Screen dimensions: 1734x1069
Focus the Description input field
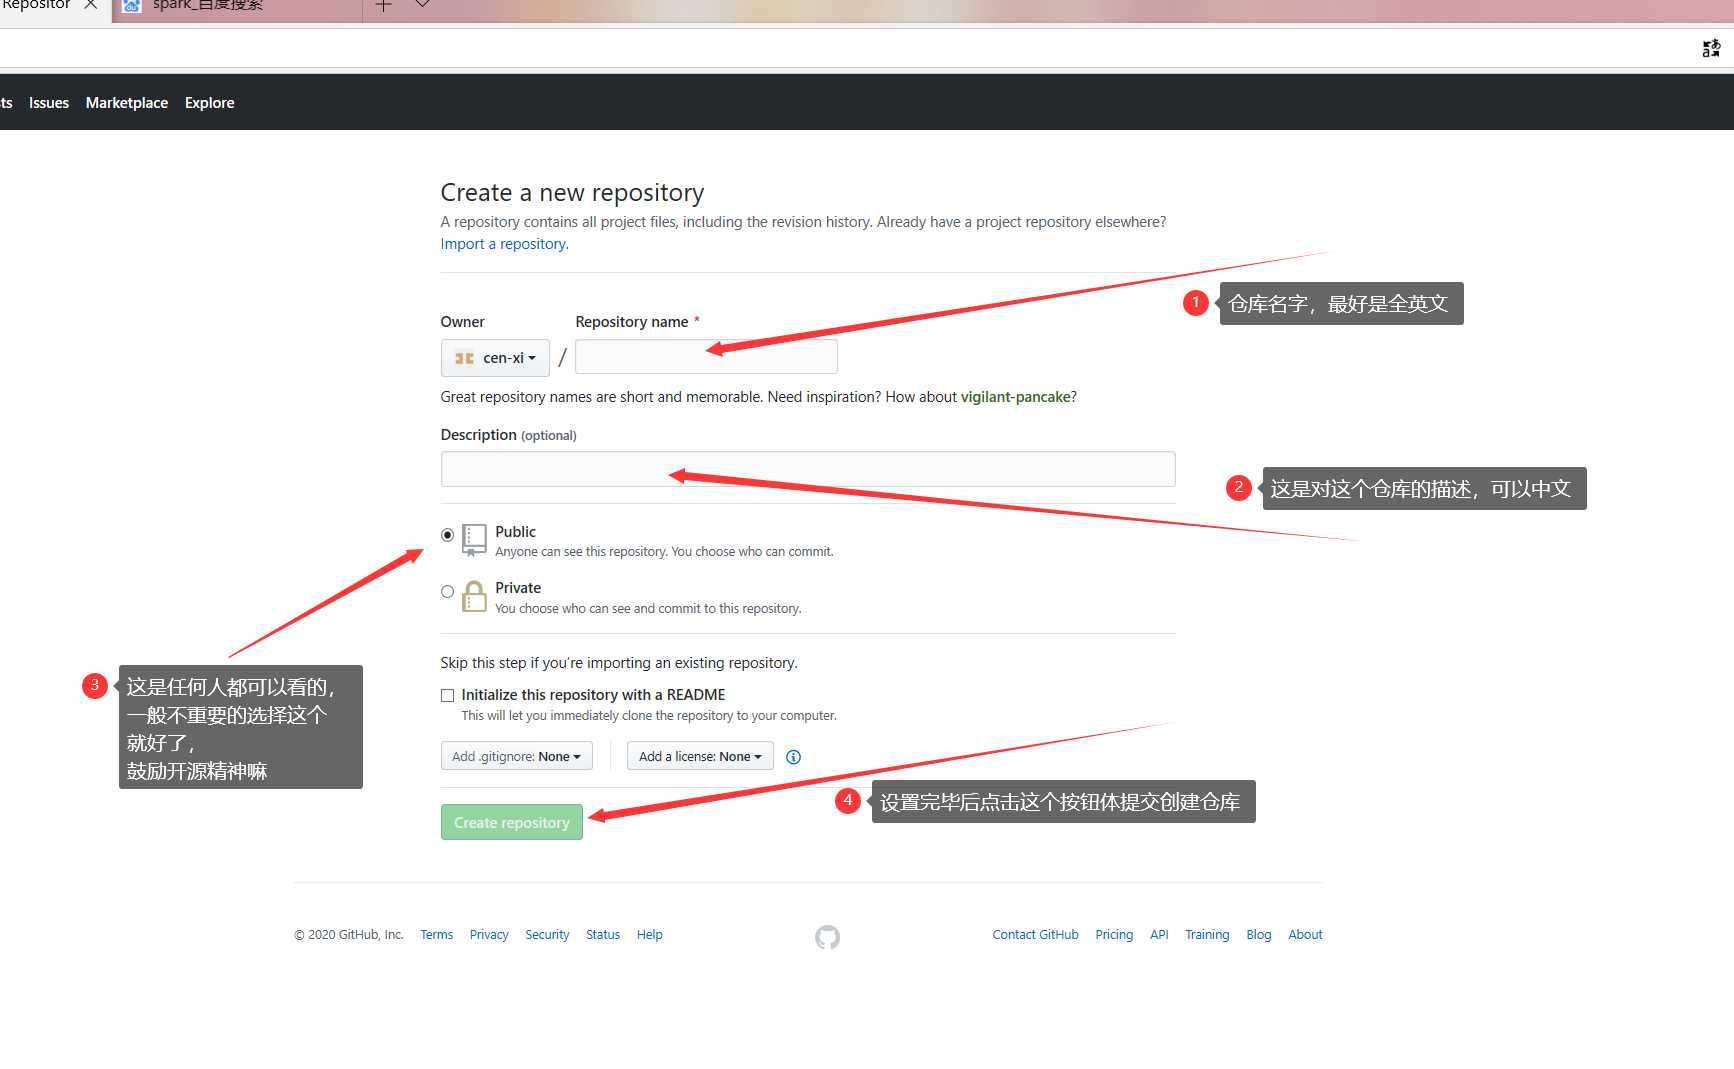[808, 469]
